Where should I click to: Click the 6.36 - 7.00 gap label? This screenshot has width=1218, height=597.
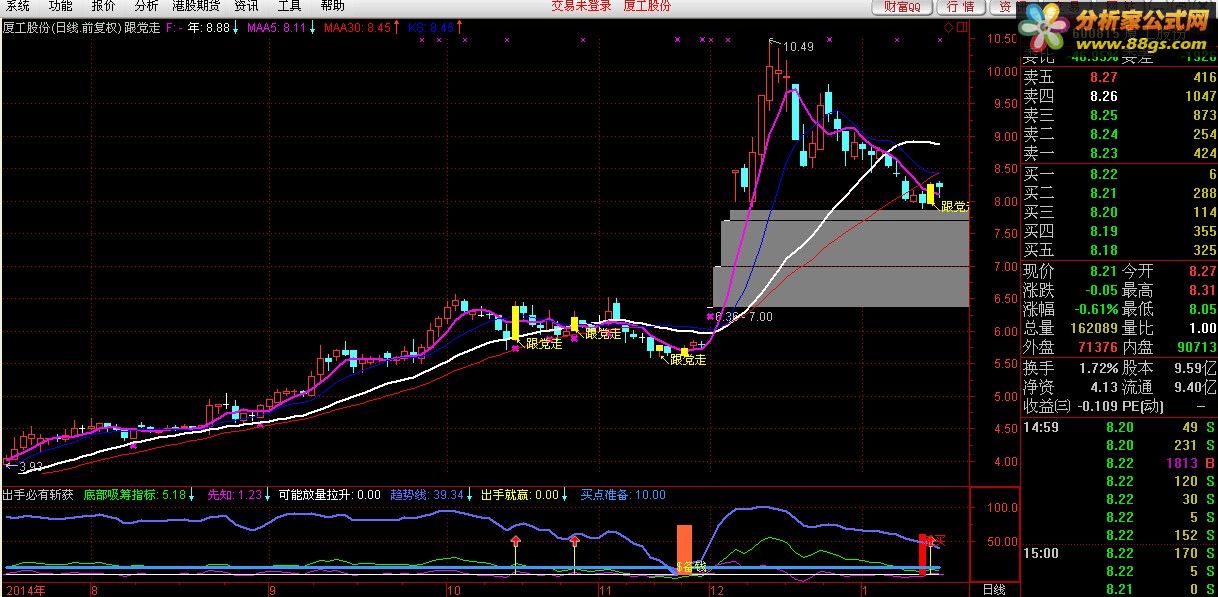(x=744, y=317)
